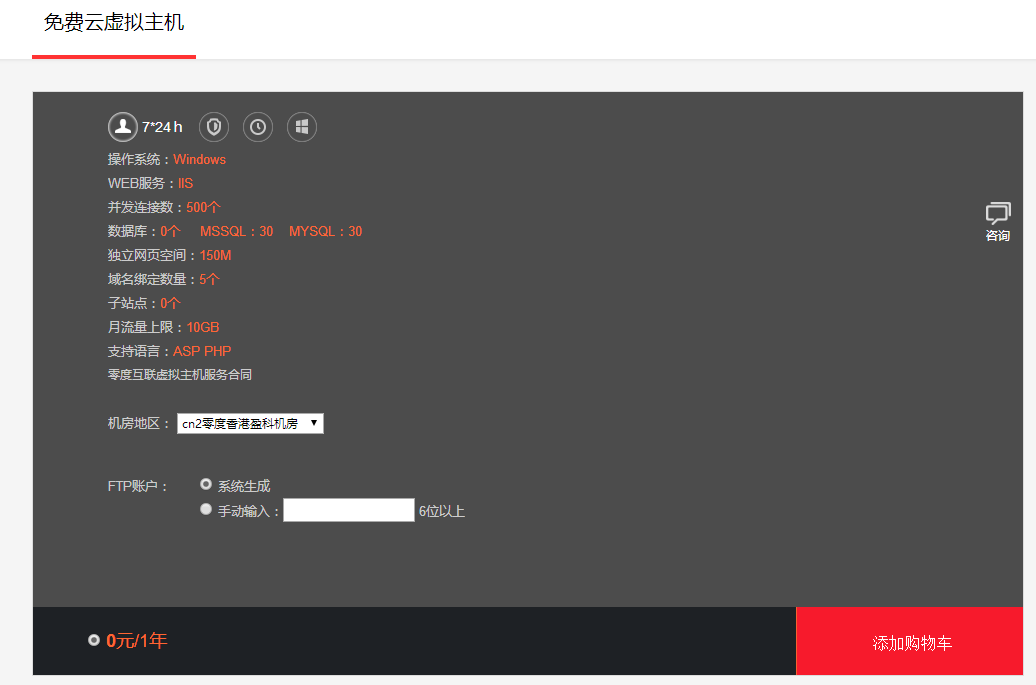Click the Windows operating system value text

[x=200, y=159]
